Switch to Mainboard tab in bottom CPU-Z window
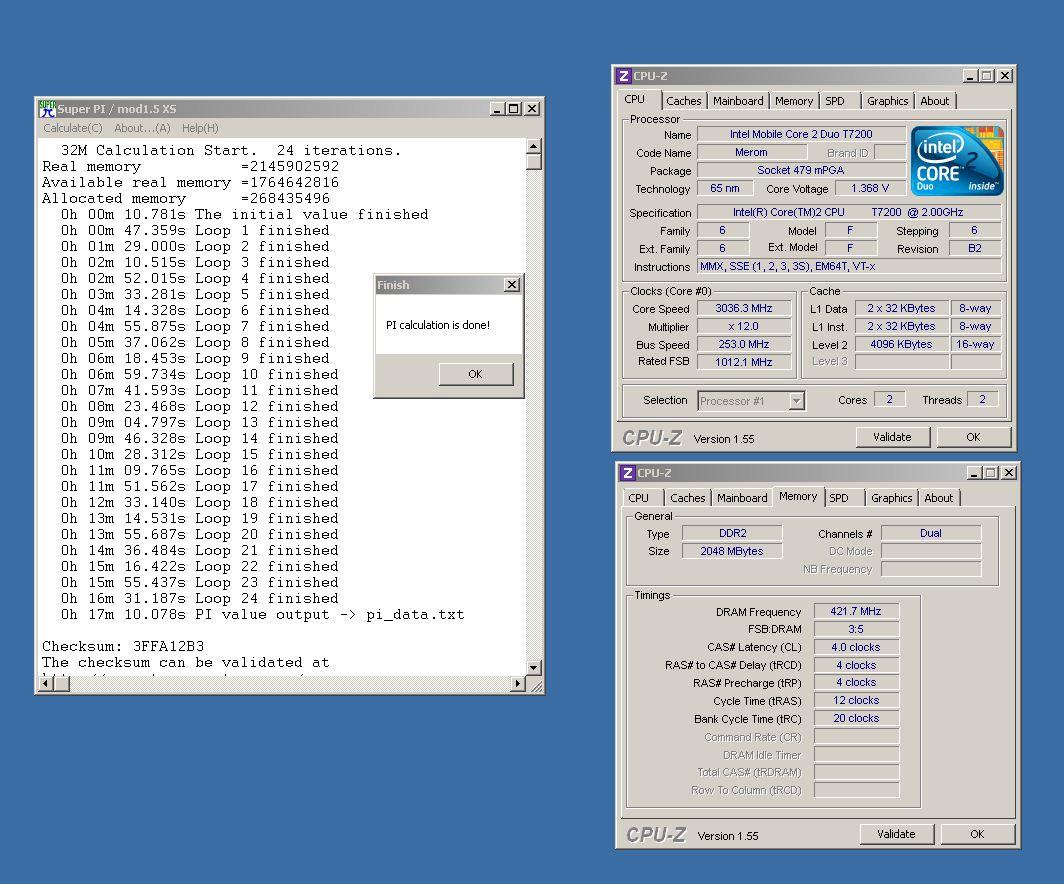1064x884 pixels. 742,498
